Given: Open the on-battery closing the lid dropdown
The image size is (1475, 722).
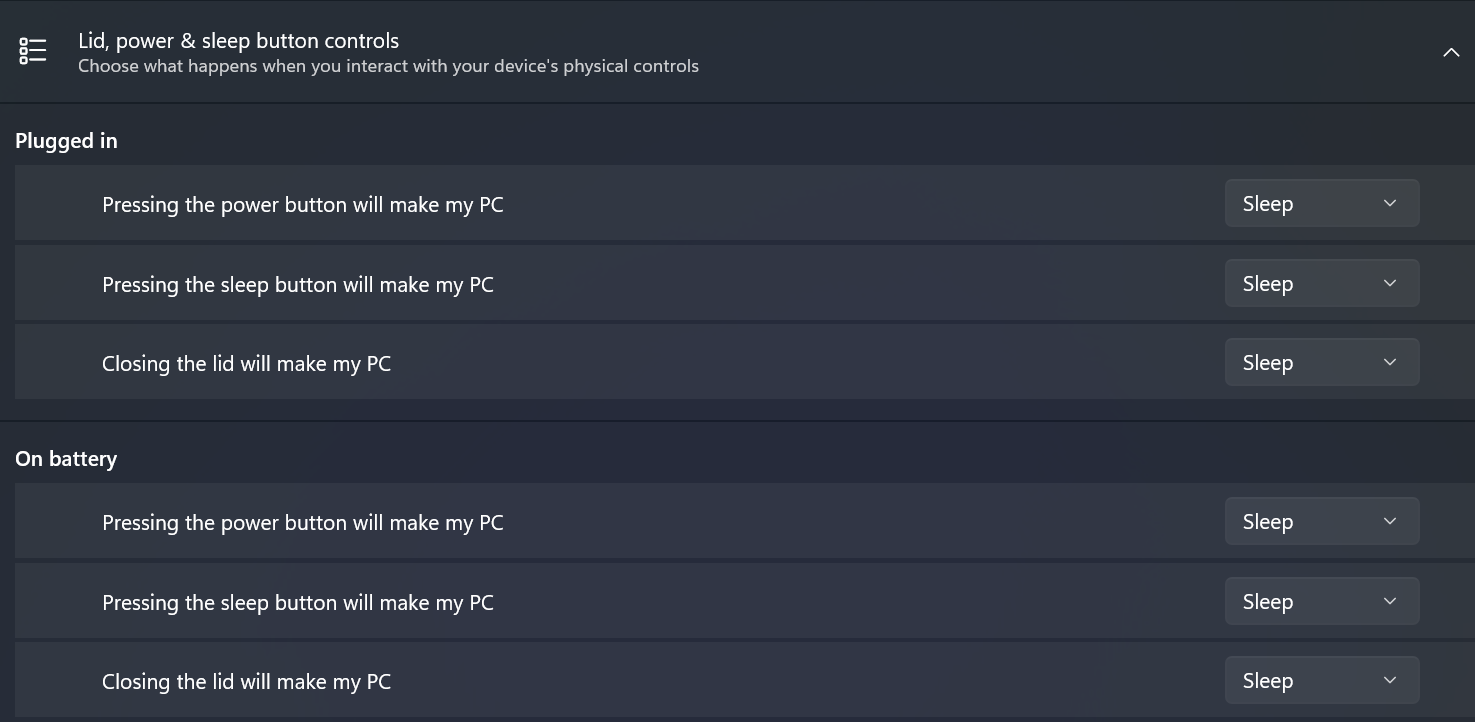Looking at the screenshot, I should [x=1321, y=681].
